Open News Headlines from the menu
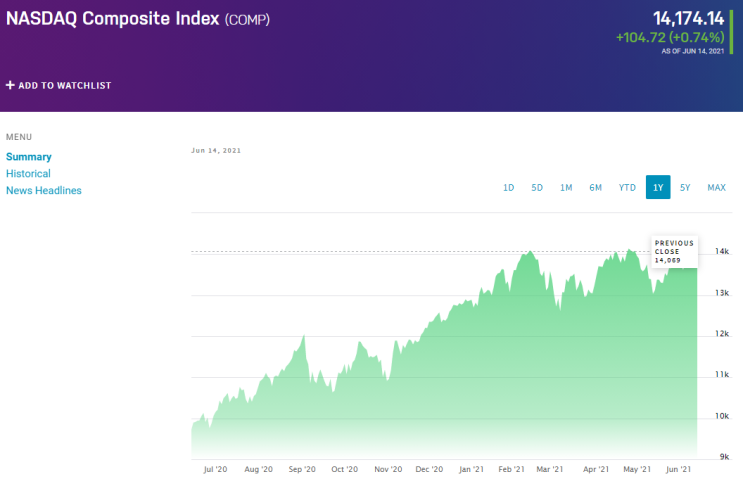 [x=44, y=190]
